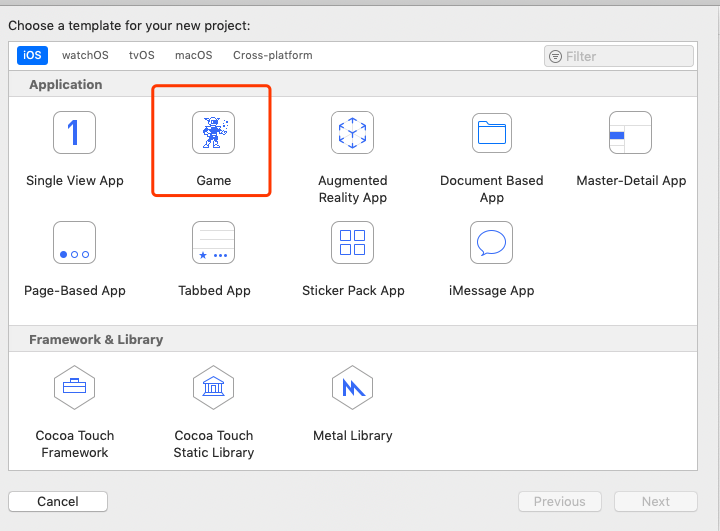
Task: Focus the Filter search field
Action: pyautogui.click(x=619, y=56)
